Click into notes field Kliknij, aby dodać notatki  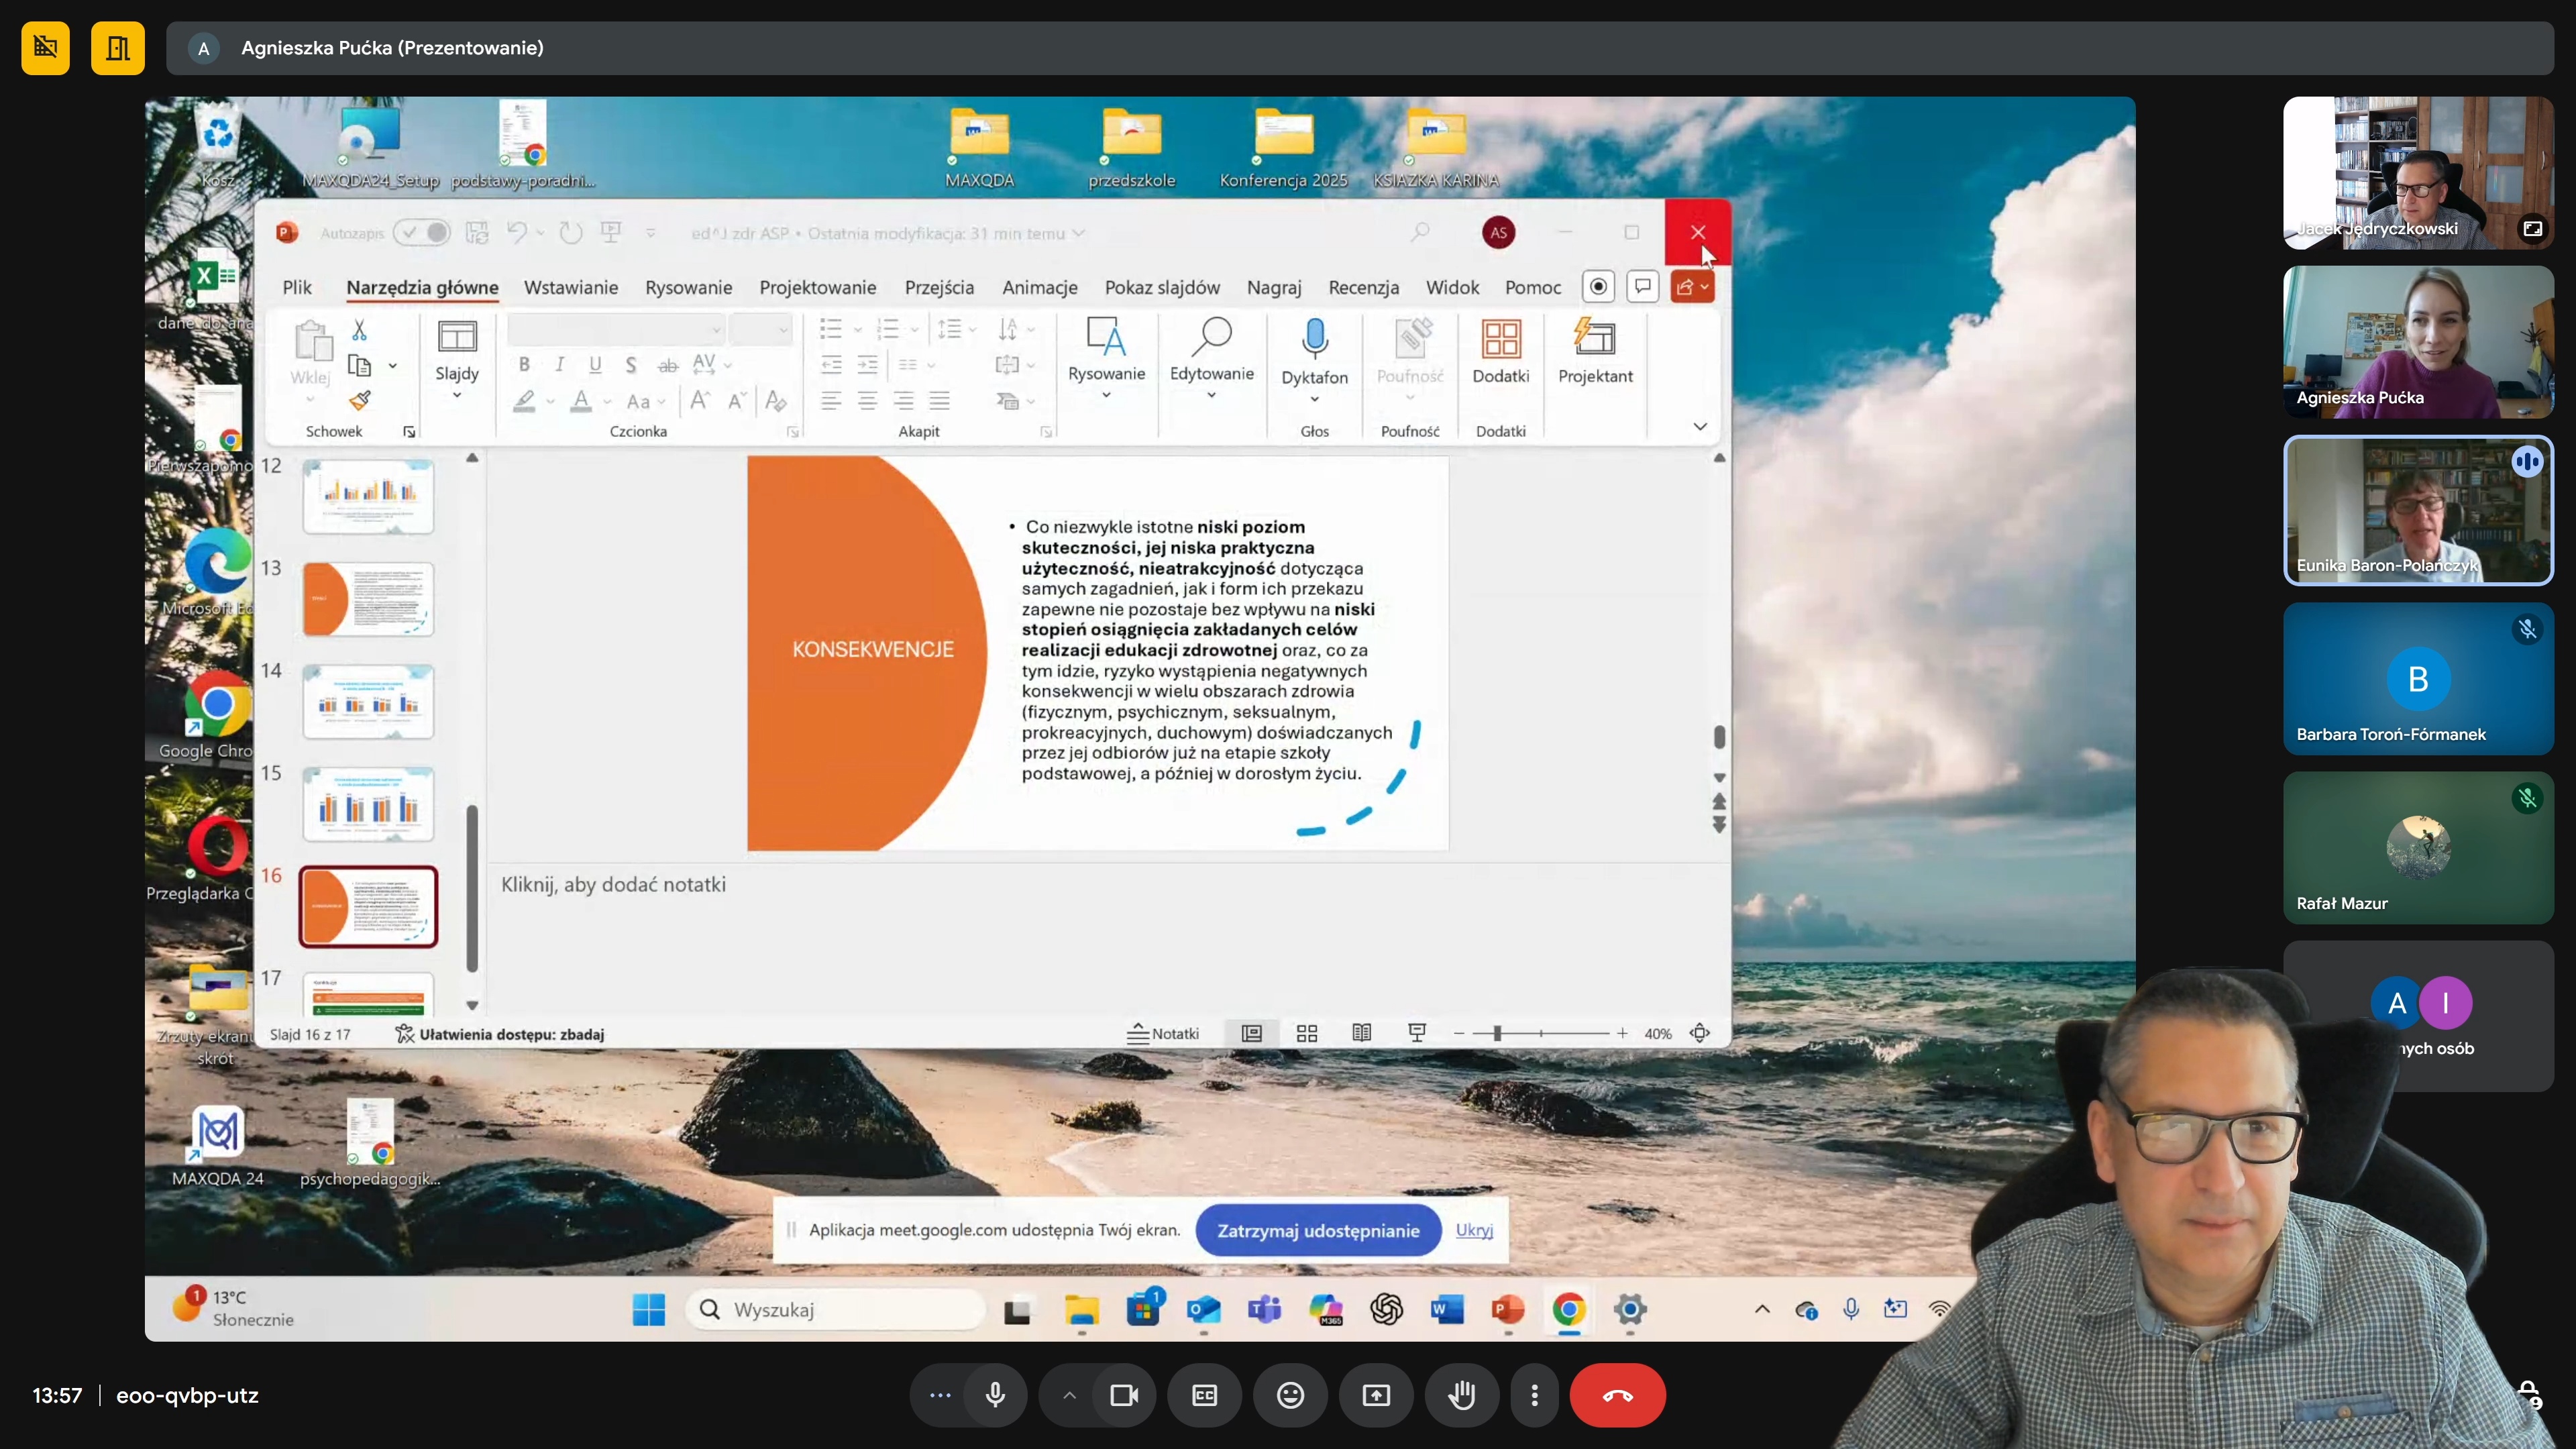click(x=613, y=885)
